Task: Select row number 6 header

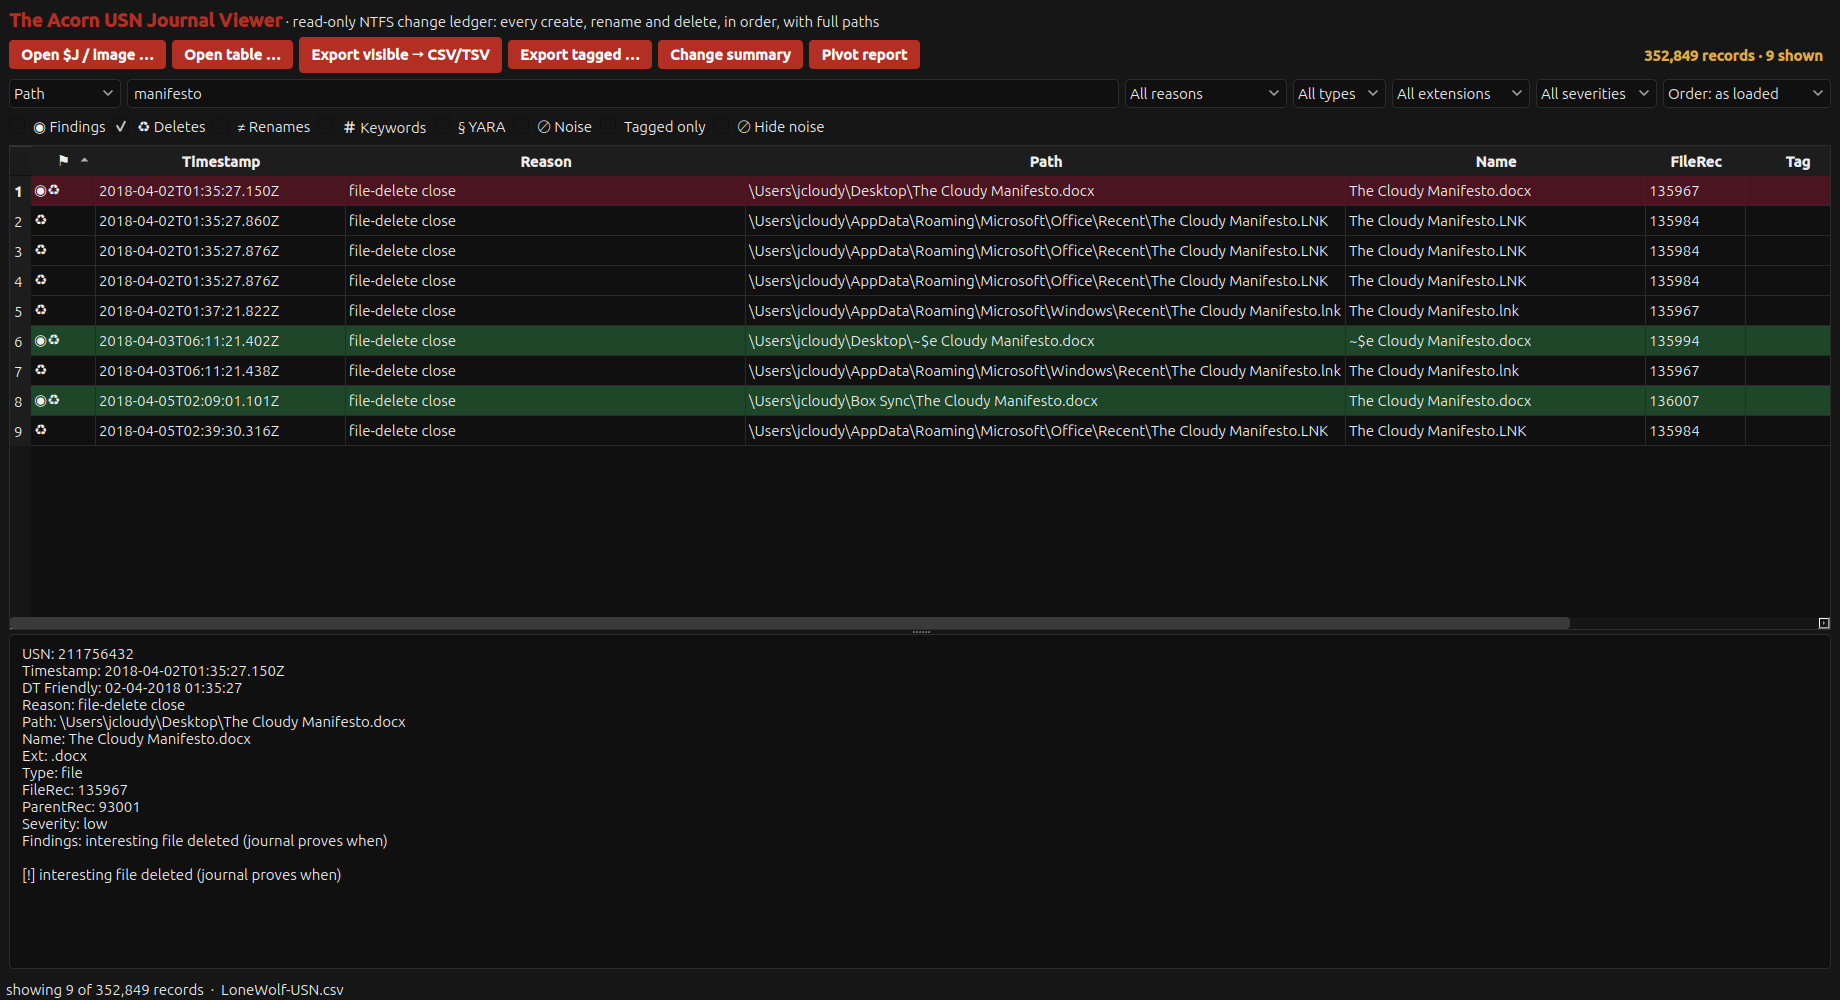Action: pyautogui.click(x=18, y=341)
